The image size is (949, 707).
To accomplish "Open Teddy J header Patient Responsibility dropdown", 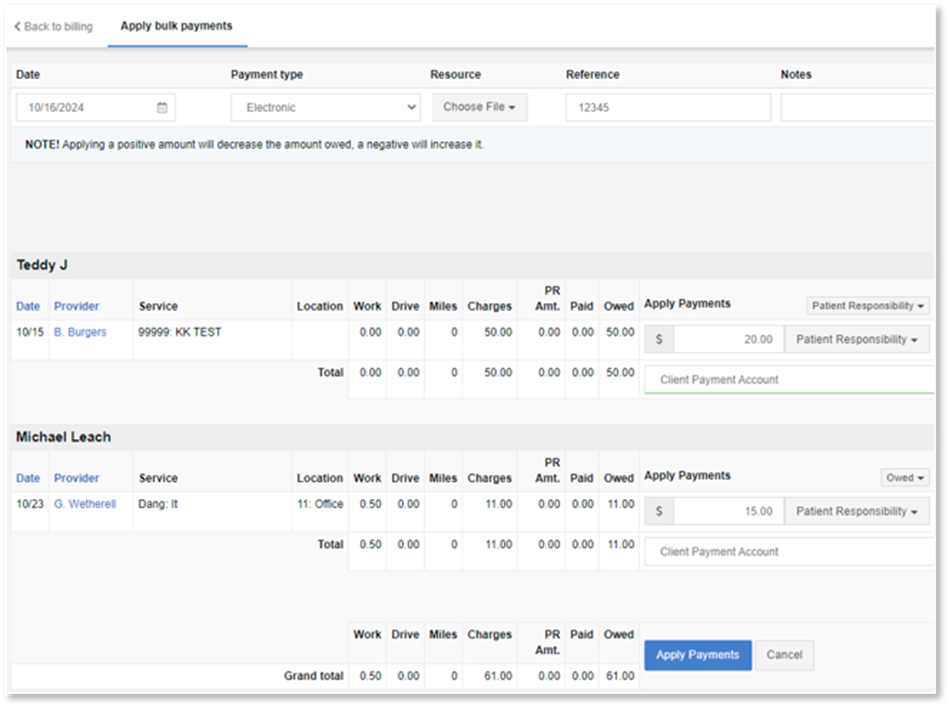I will [x=868, y=306].
